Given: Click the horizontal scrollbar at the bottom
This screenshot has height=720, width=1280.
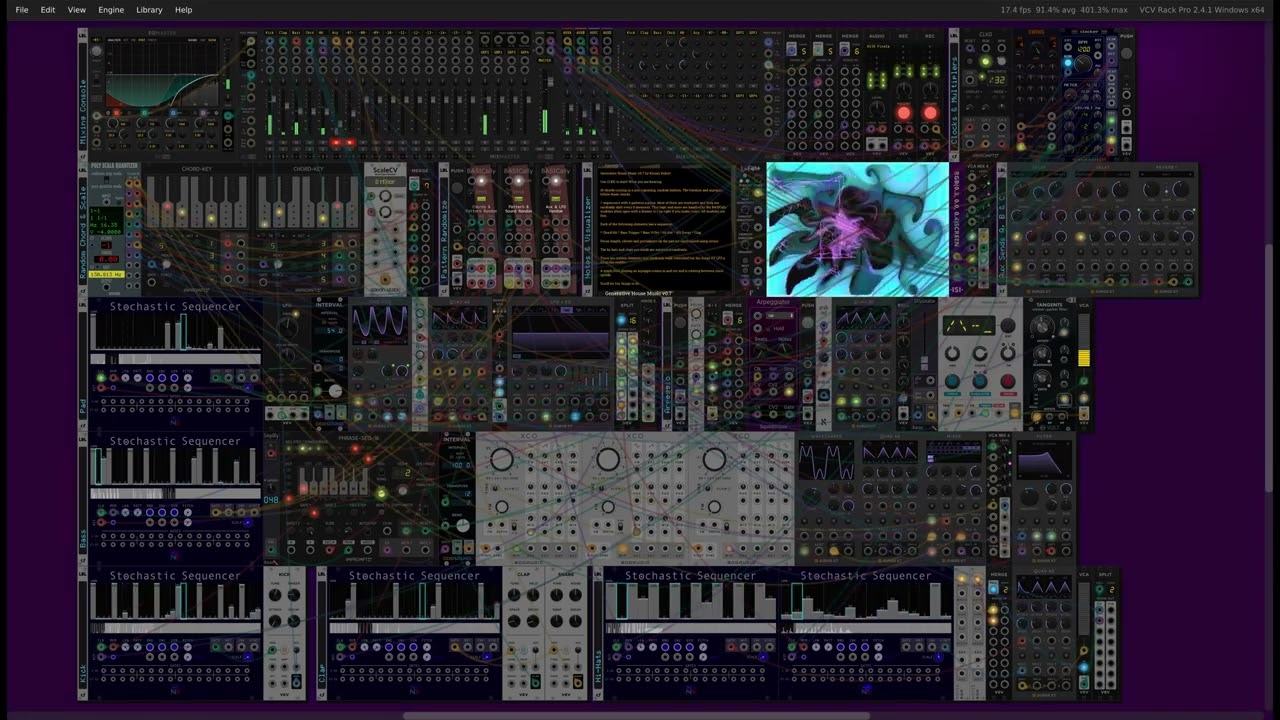Looking at the screenshot, I should pos(636,716).
